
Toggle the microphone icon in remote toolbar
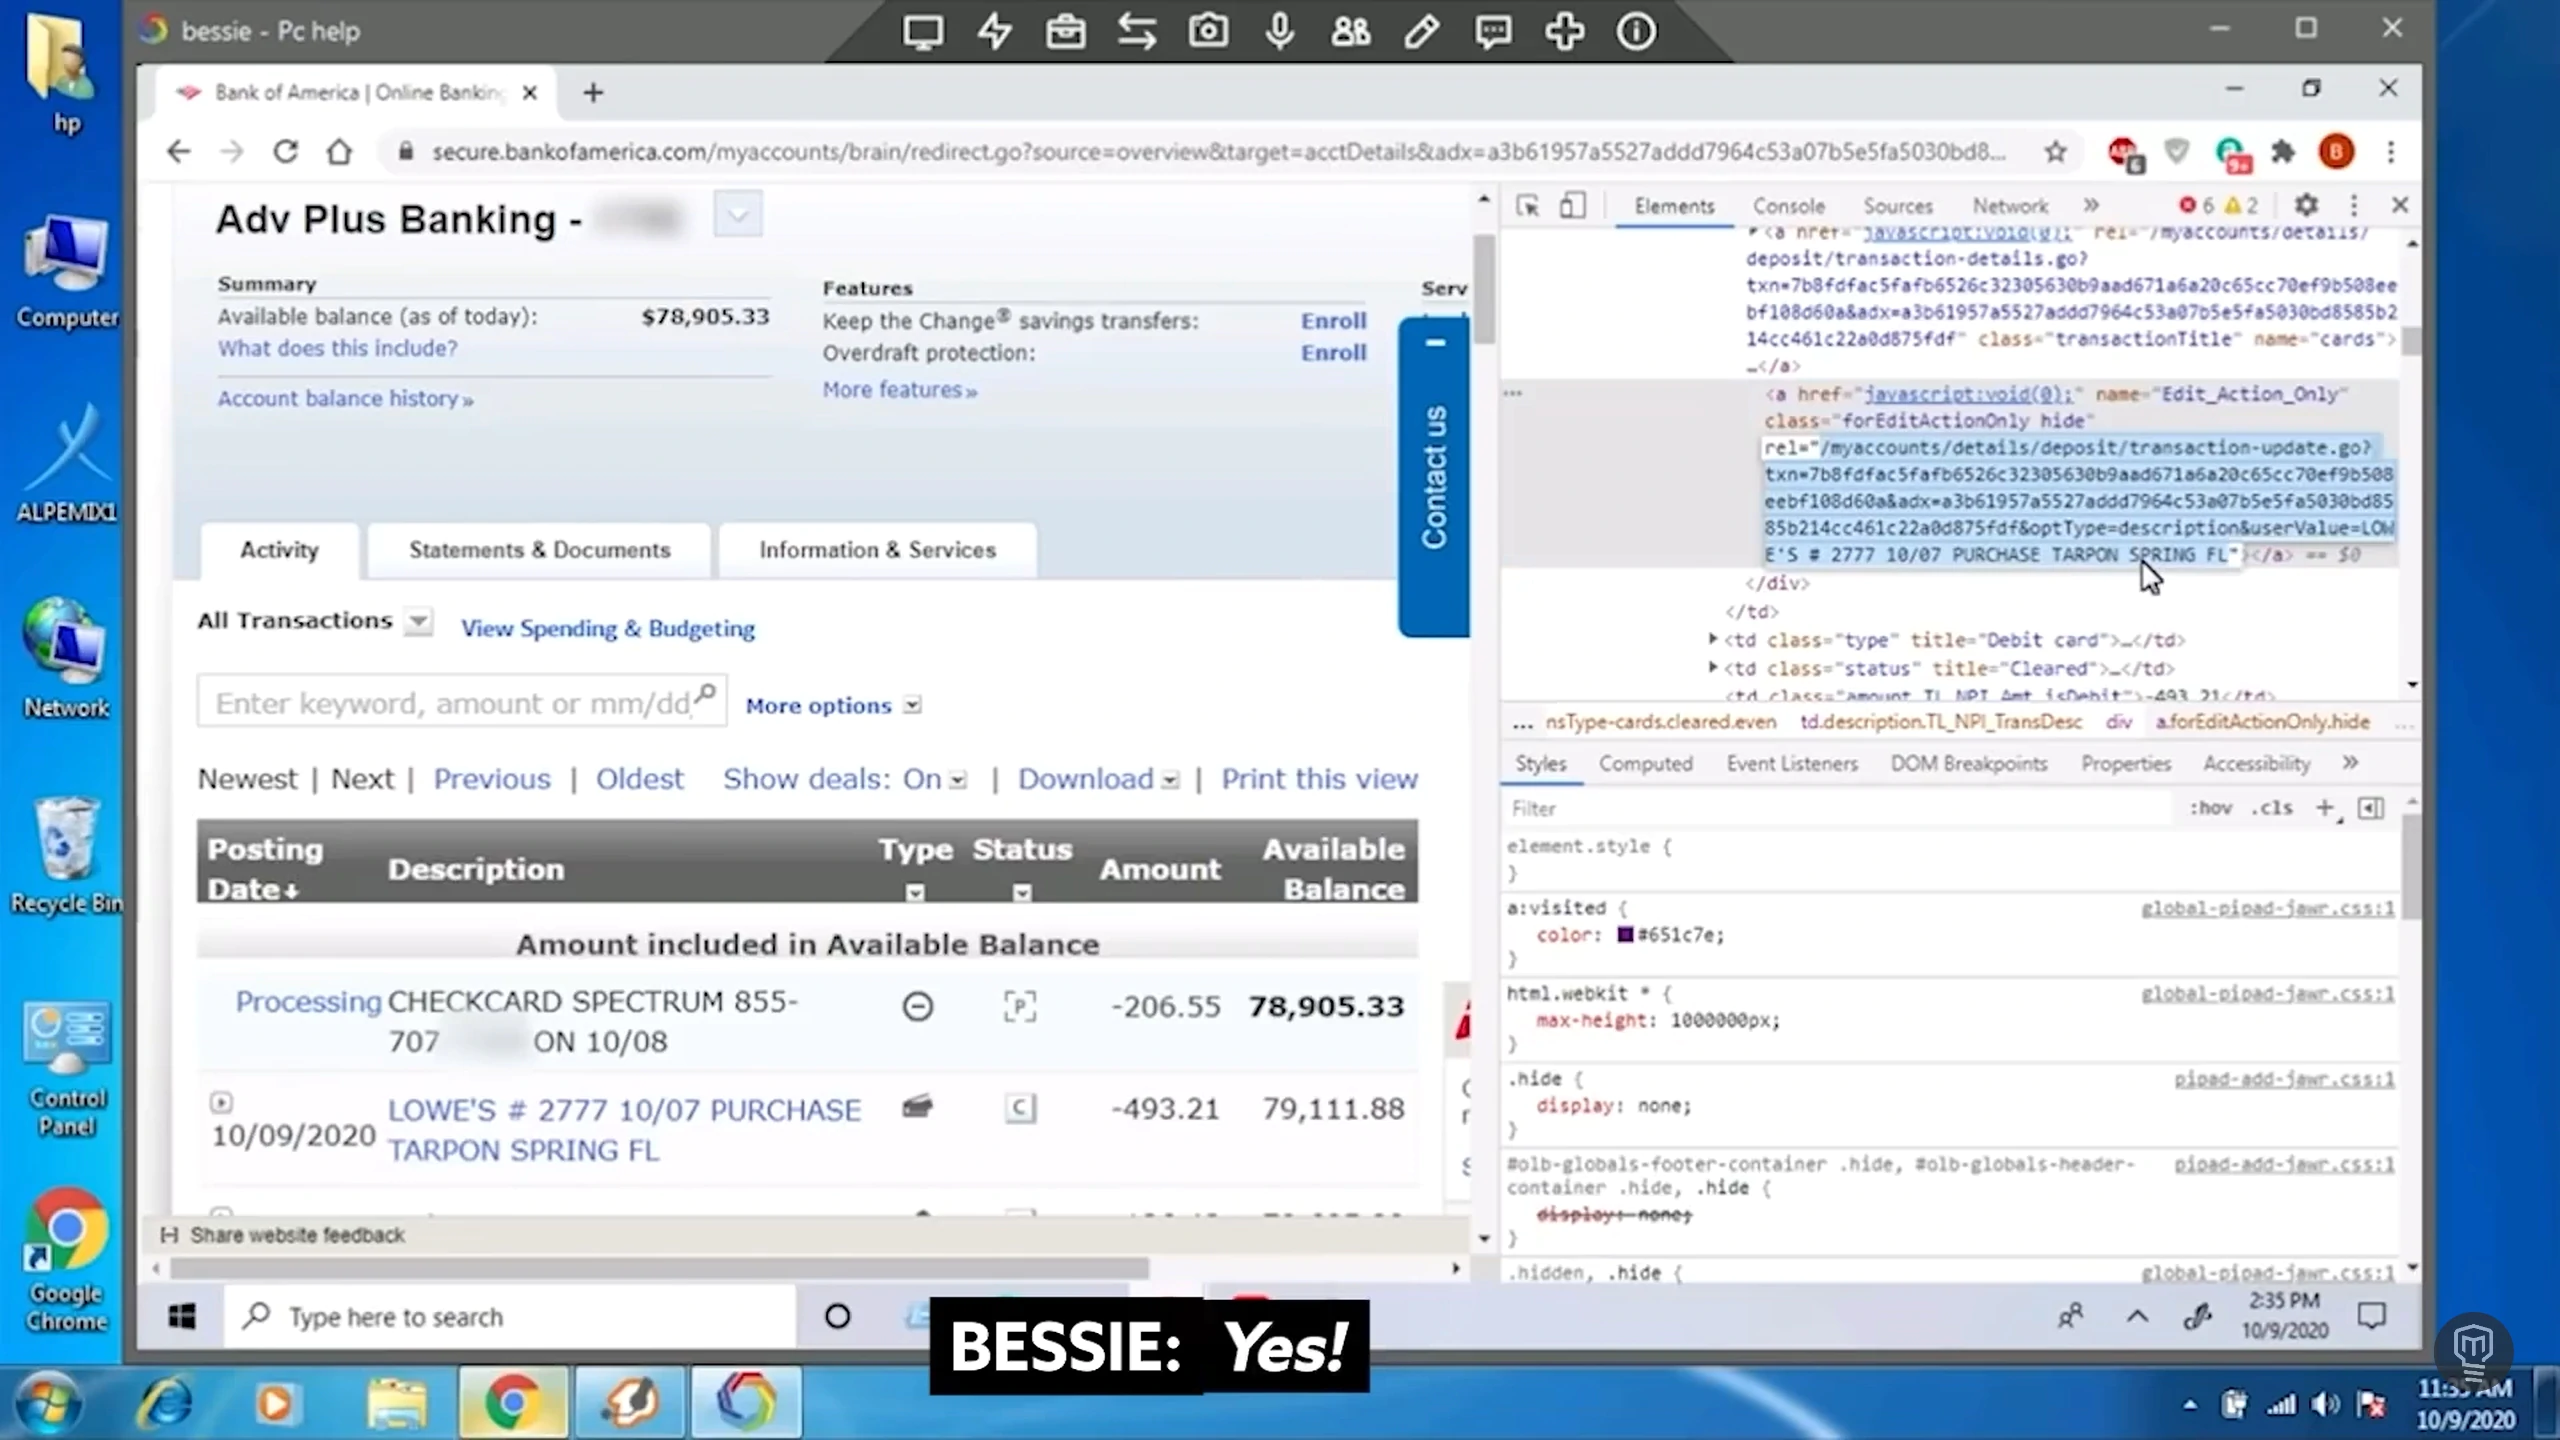(x=1279, y=32)
